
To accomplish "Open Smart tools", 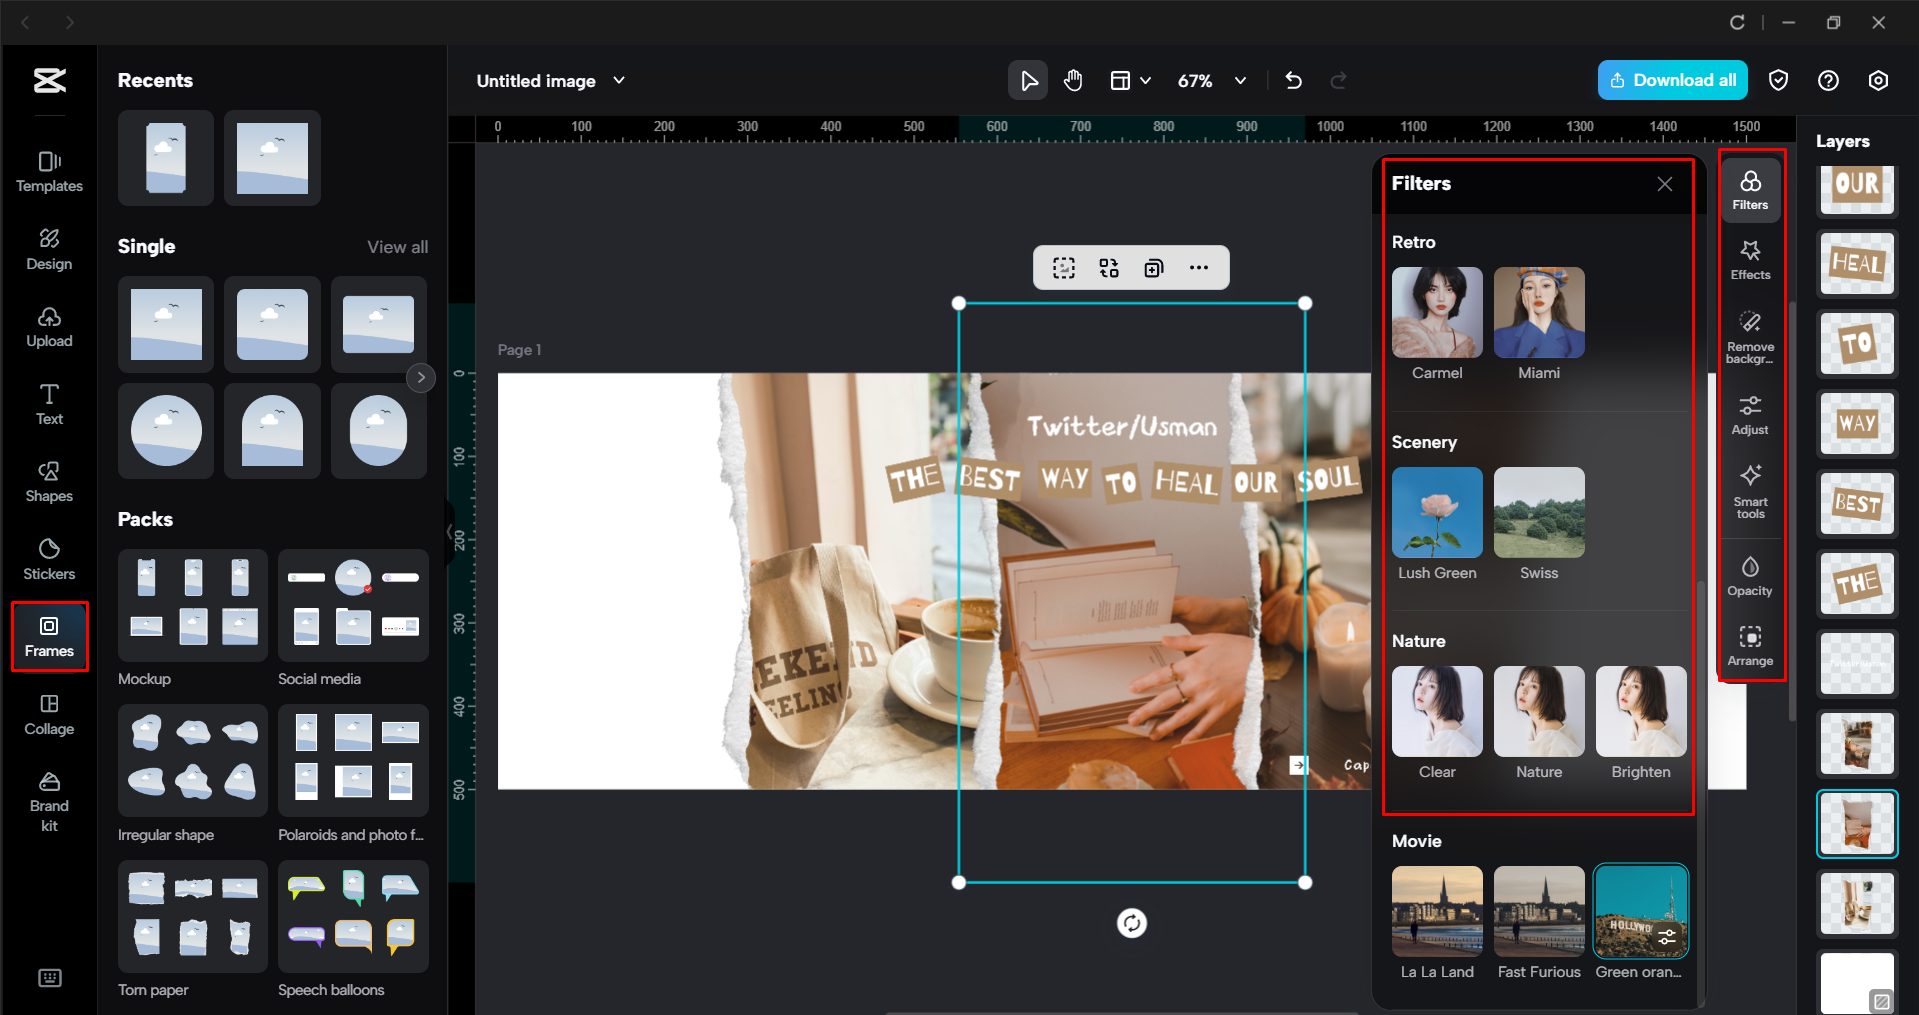I will click(1750, 492).
